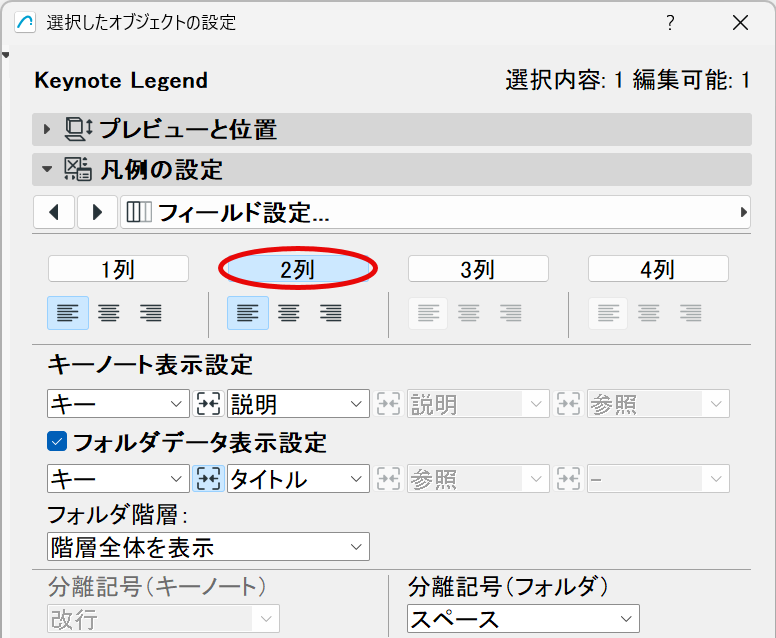The width and height of the screenshot is (776, 638).
Task: Uncheck フォルダデータ表示設定 checkbox
Action: [x=57, y=441]
